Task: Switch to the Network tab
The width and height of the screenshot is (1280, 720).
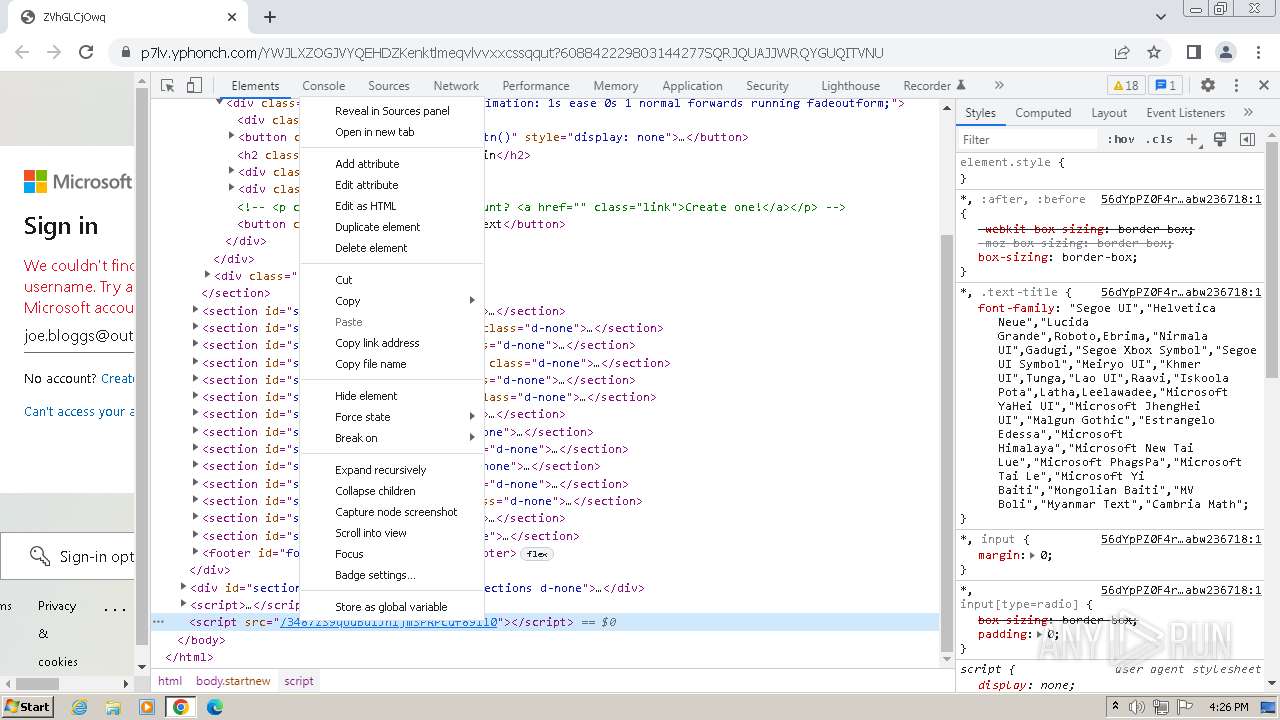Action: coord(456,86)
